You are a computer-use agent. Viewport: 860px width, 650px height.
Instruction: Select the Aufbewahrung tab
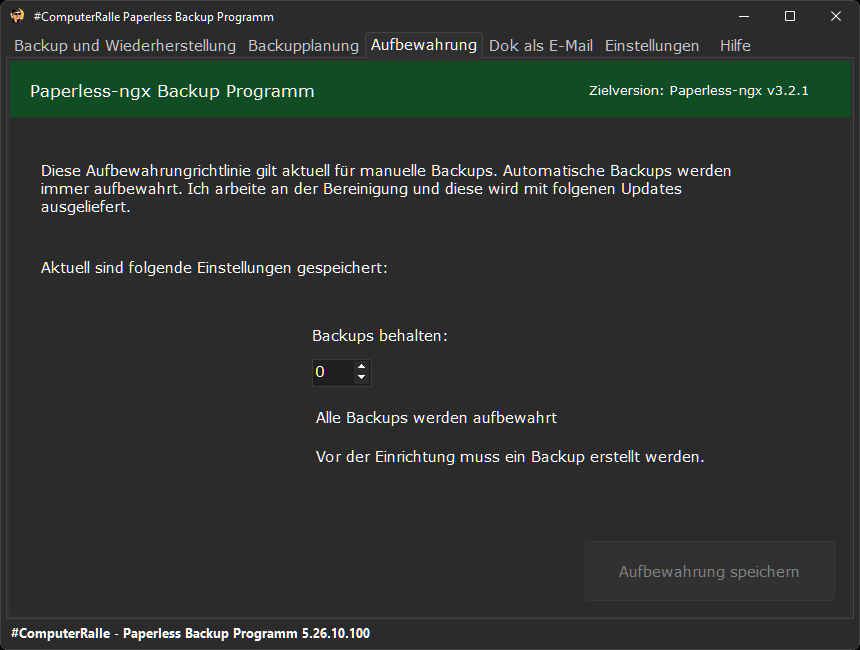pos(424,45)
